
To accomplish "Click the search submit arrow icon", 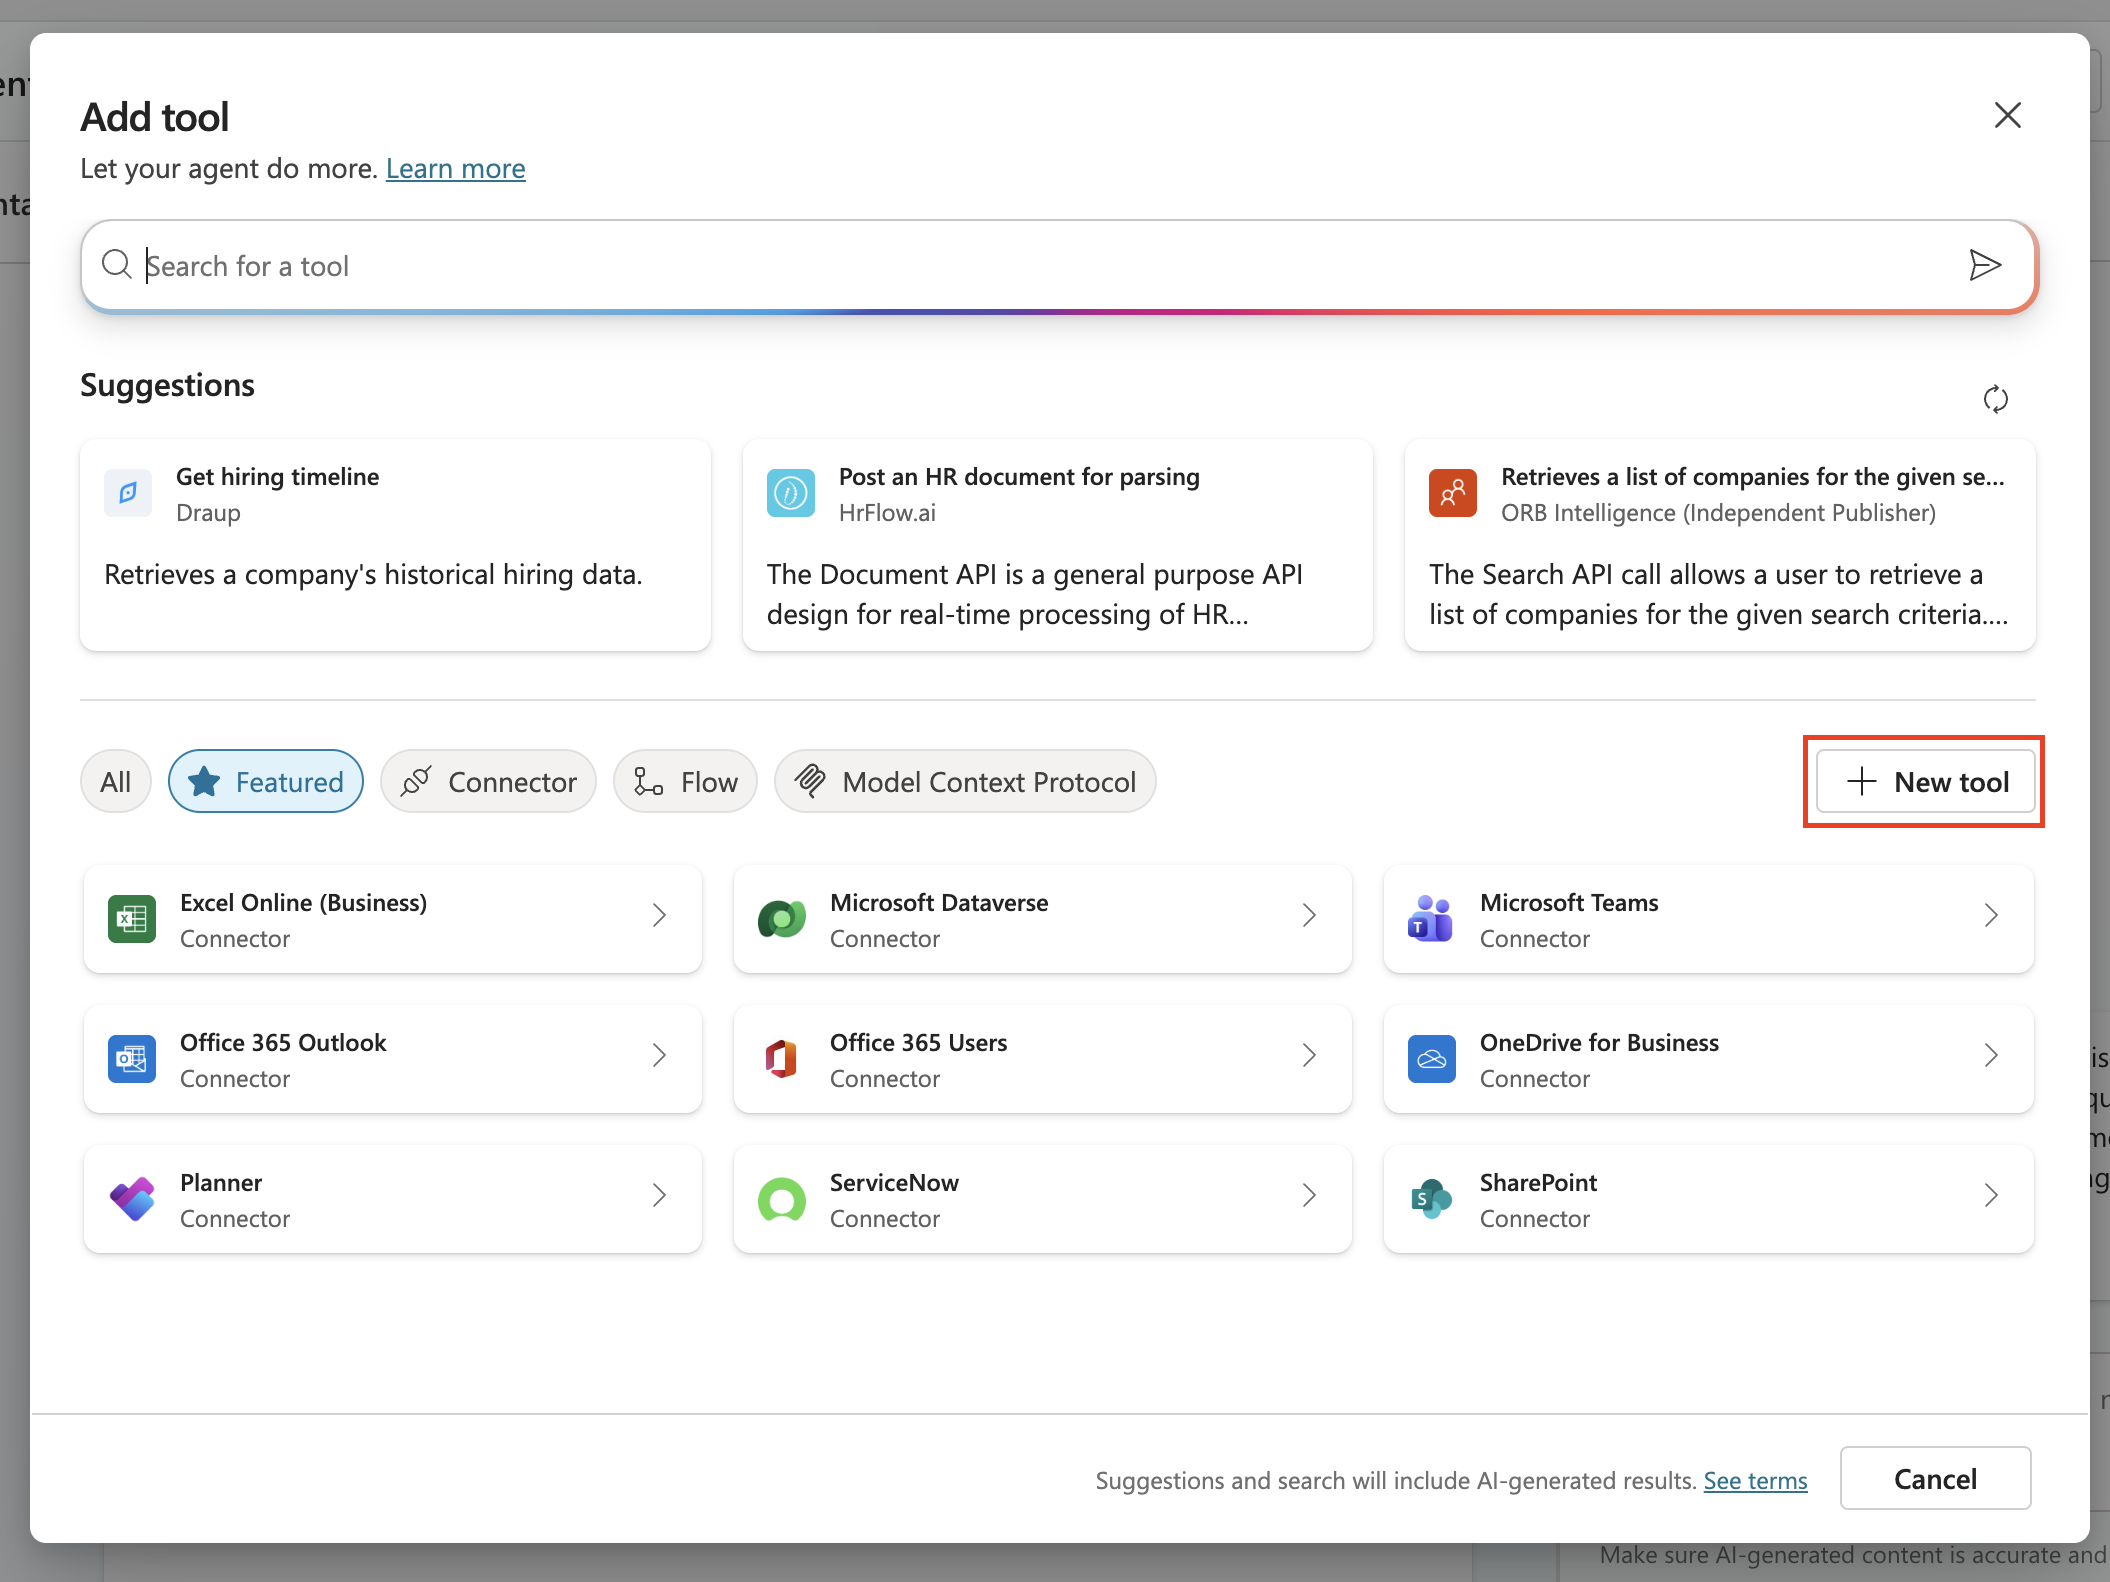I will [1985, 265].
